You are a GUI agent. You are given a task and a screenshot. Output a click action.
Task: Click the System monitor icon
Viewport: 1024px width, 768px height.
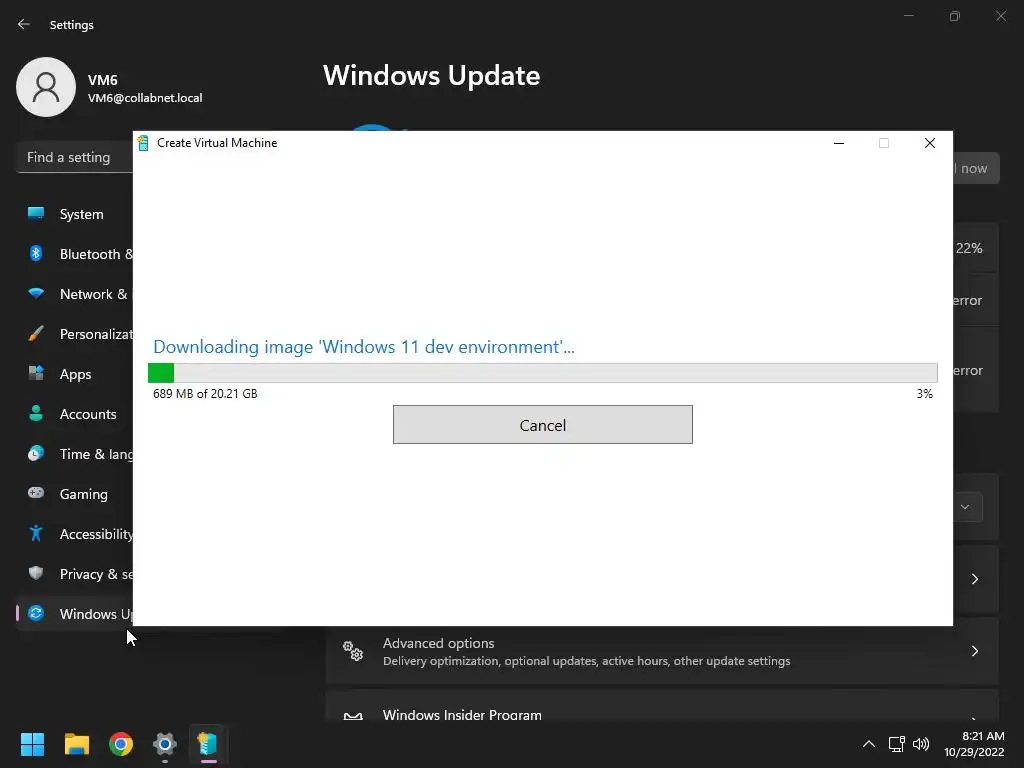(36, 213)
